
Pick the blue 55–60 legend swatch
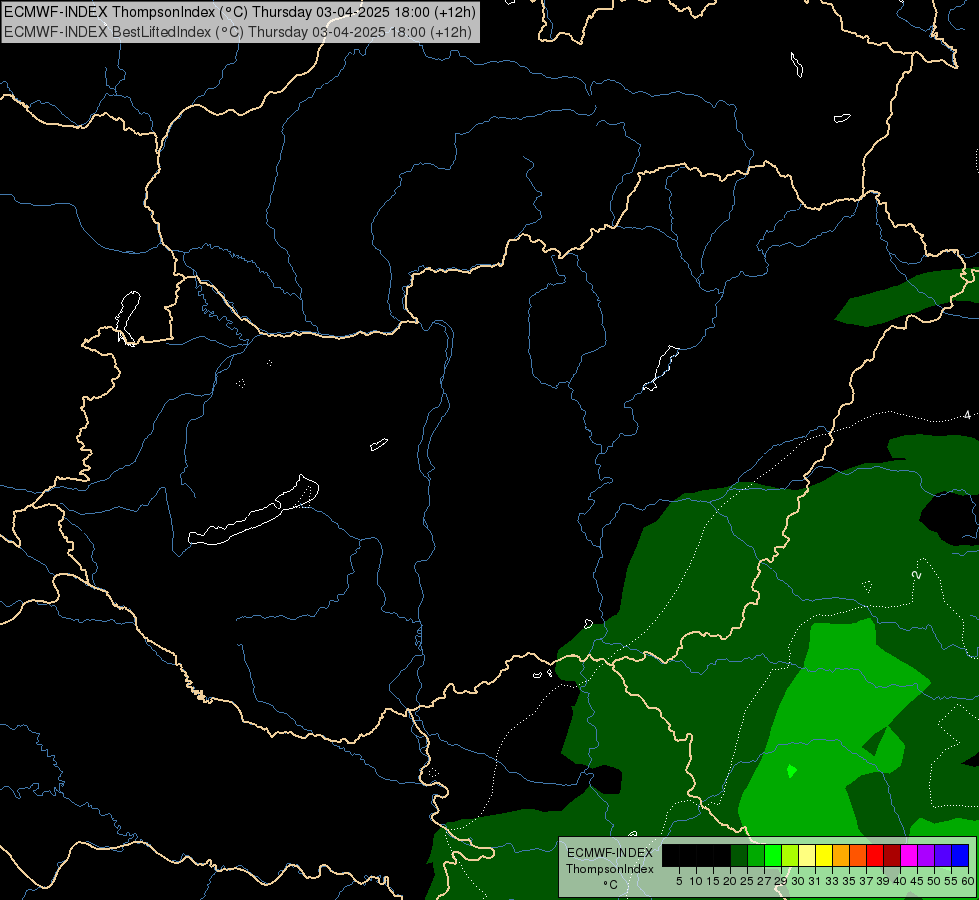960,855
